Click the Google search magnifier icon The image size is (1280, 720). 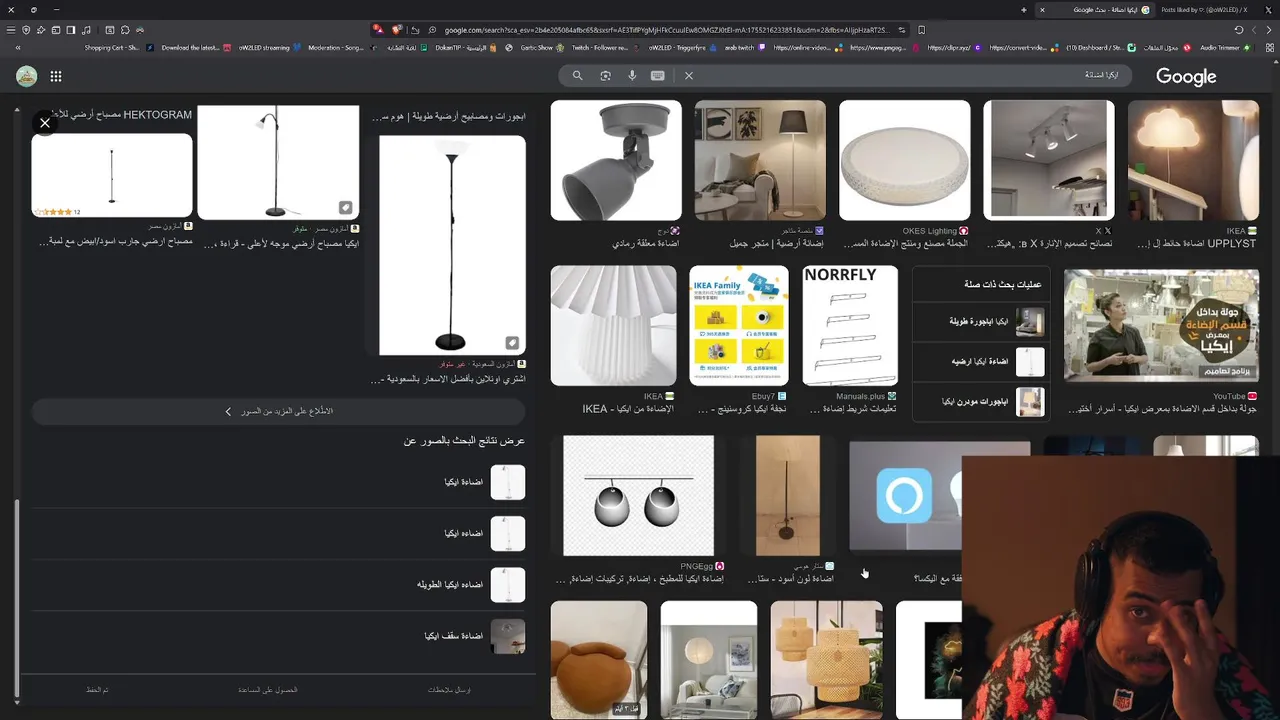click(577, 75)
